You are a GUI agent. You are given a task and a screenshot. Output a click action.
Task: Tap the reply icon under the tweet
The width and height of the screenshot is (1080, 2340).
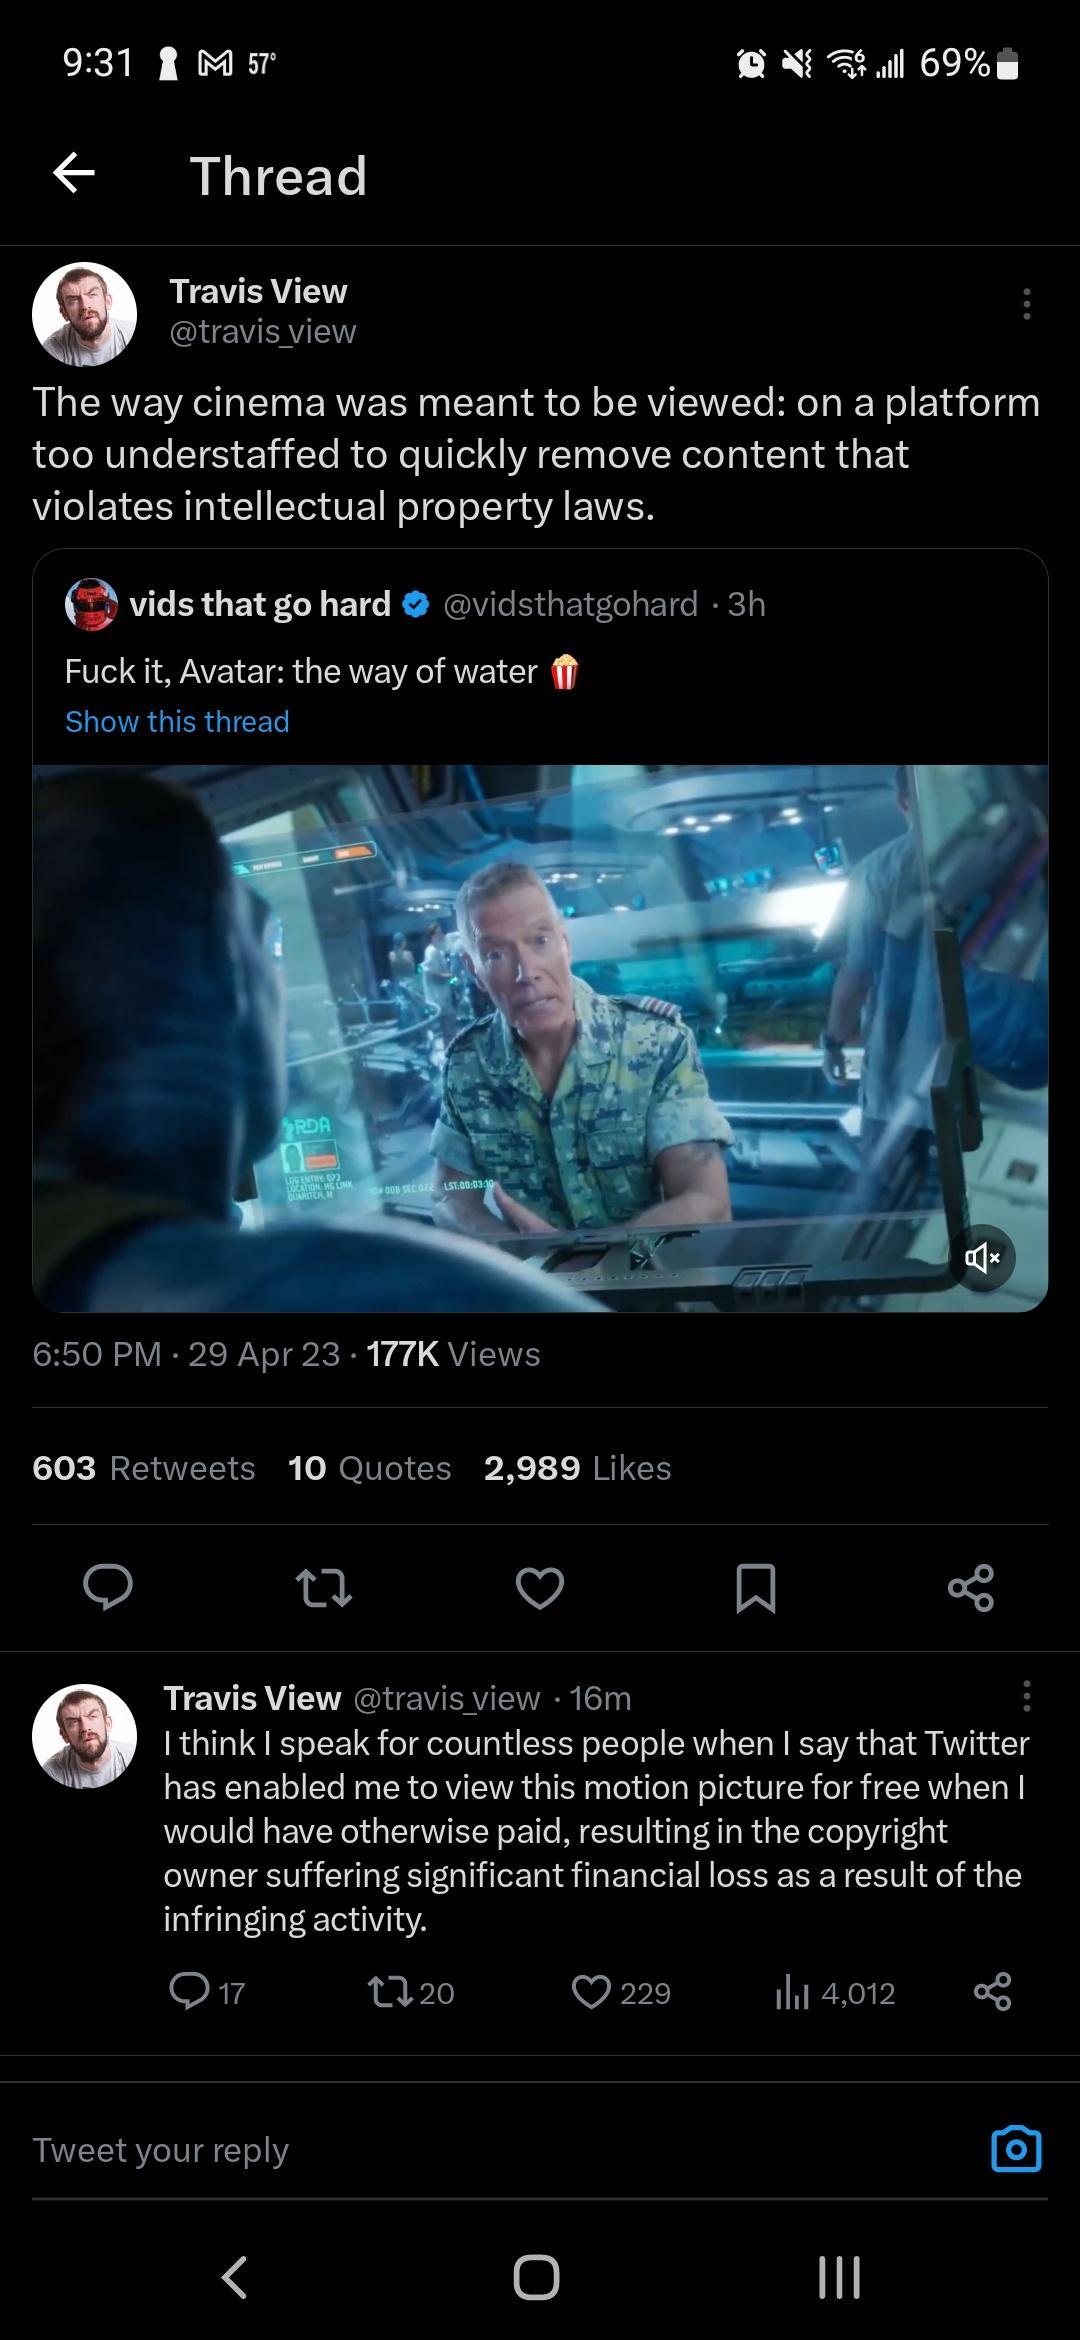[x=110, y=1590]
